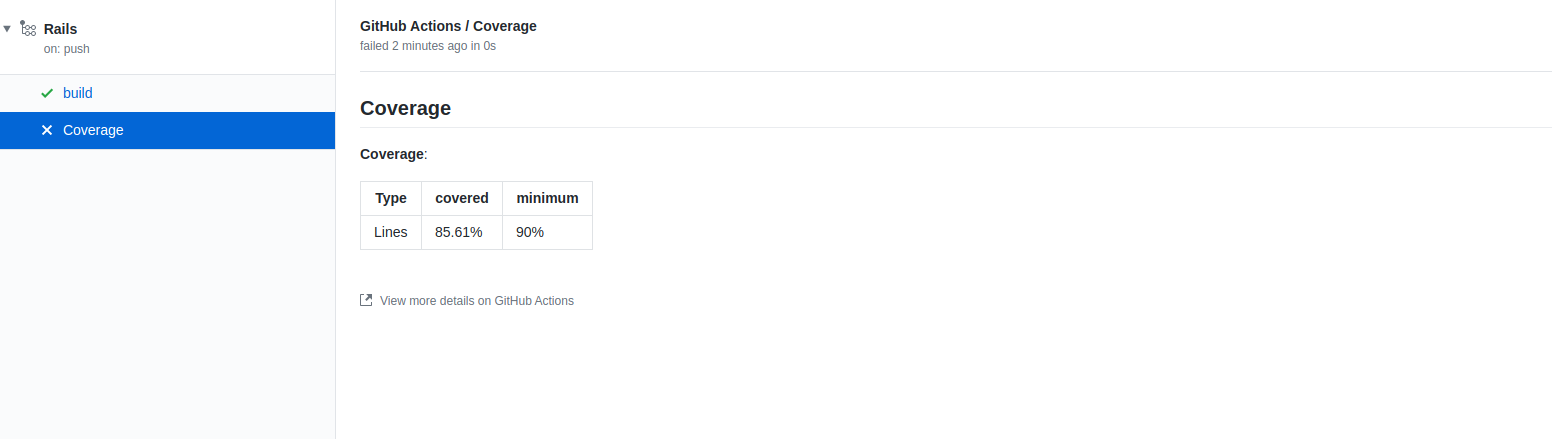Click the Lines row cell
This screenshot has height=439, width=1552.
coord(391,232)
